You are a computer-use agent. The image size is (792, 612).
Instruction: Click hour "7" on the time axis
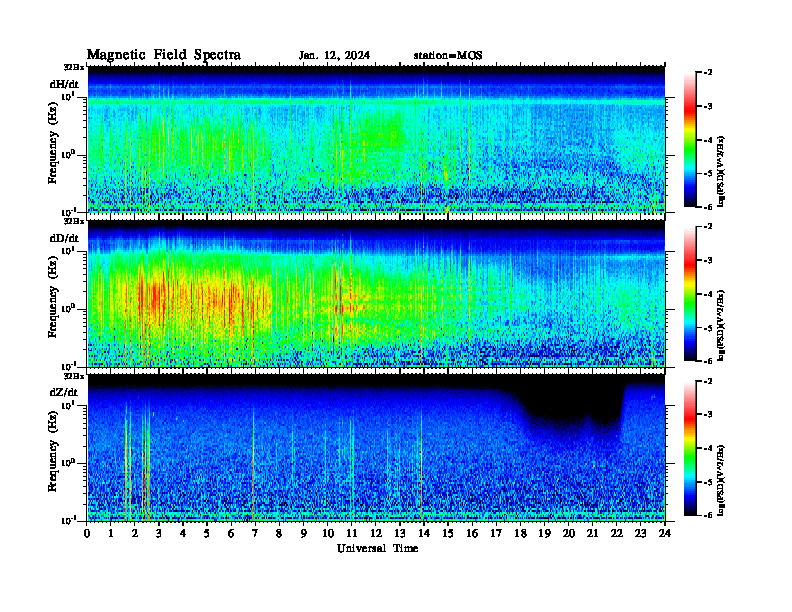click(255, 533)
